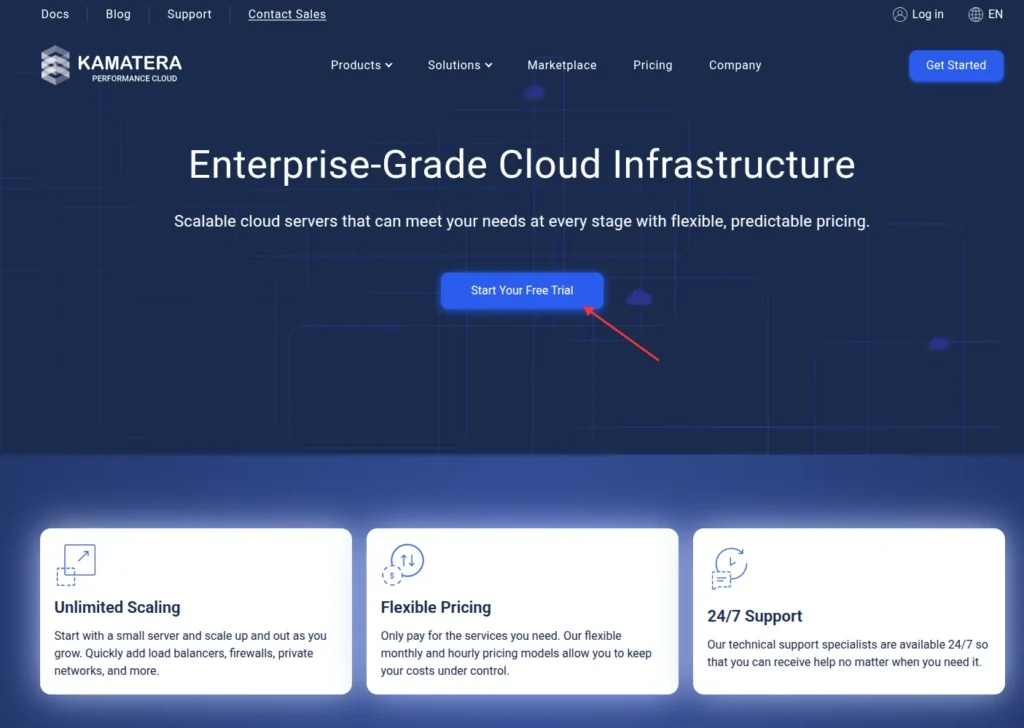Click the Enterprise-Grade Cloud Infrastructure headline
The width and height of the screenshot is (1024, 728).
[522, 165]
